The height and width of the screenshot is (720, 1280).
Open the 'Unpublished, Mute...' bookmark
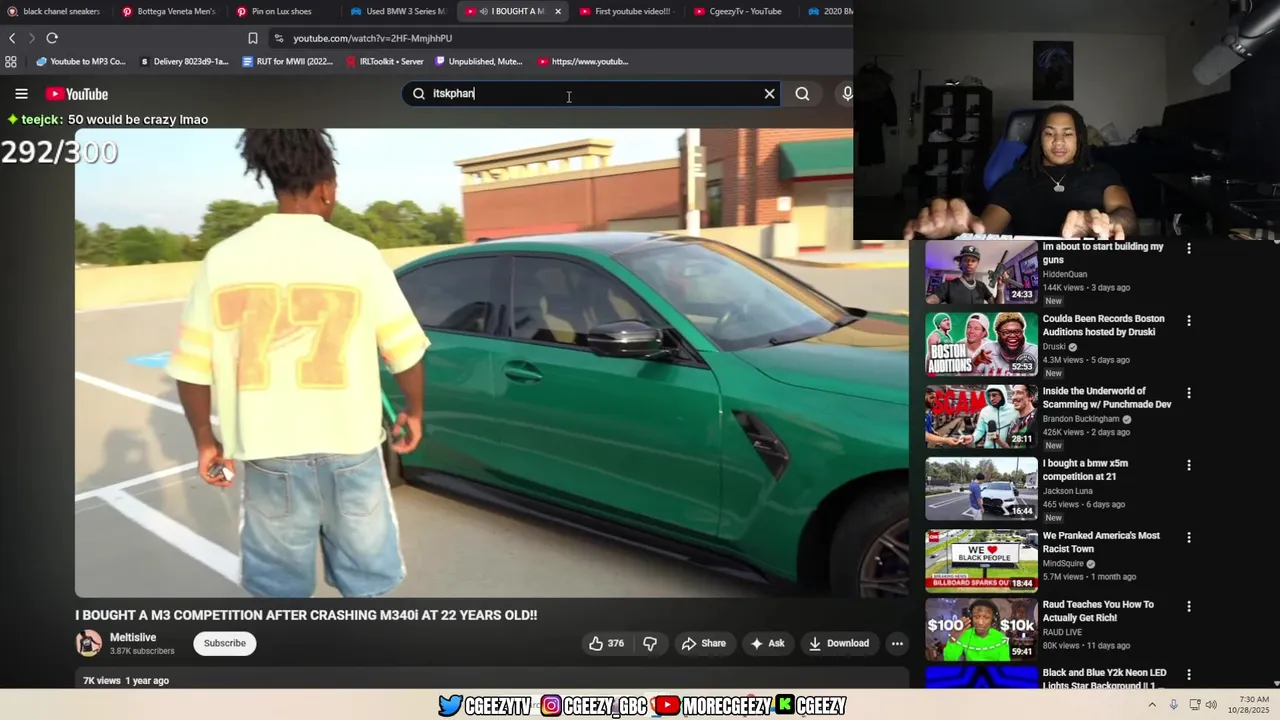479,61
